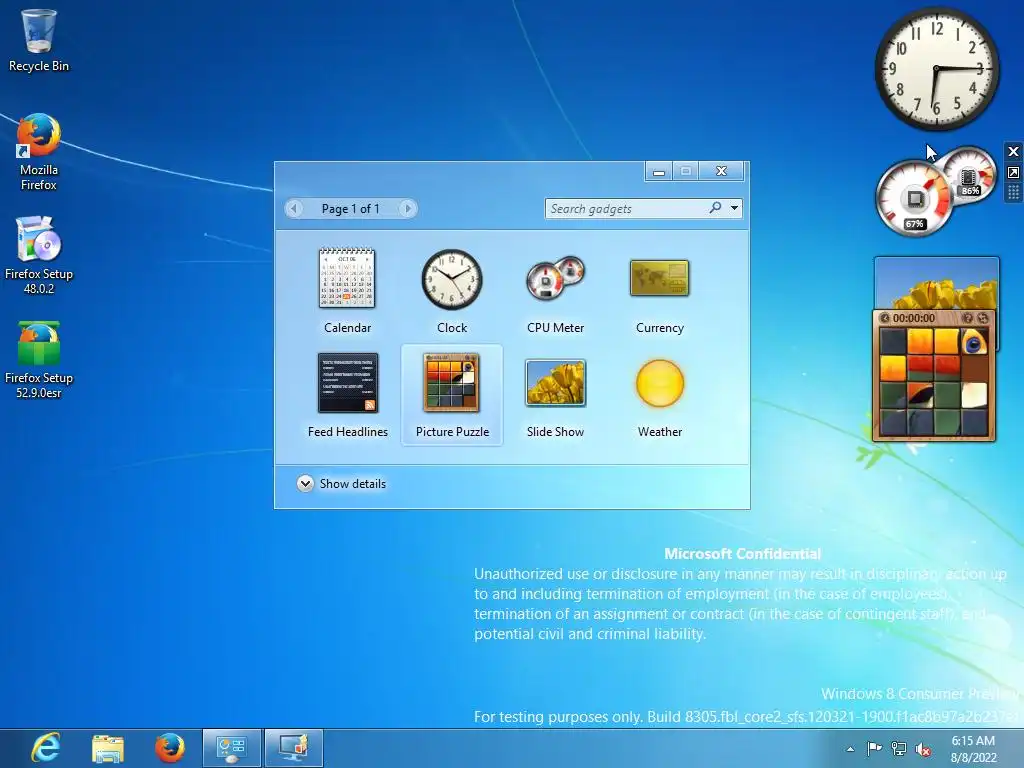Open Internet Explorer from the taskbar
The image size is (1024, 768).
pos(46,748)
